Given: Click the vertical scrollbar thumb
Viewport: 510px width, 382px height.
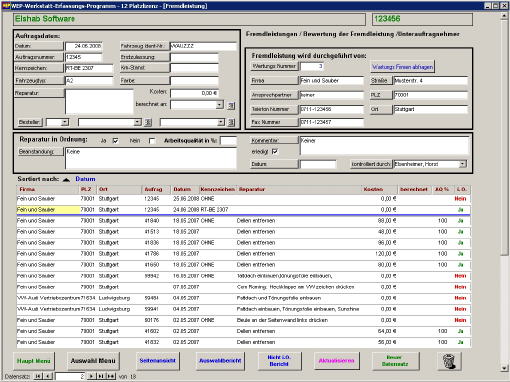Looking at the screenshot, I should click(x=504, y=138).
